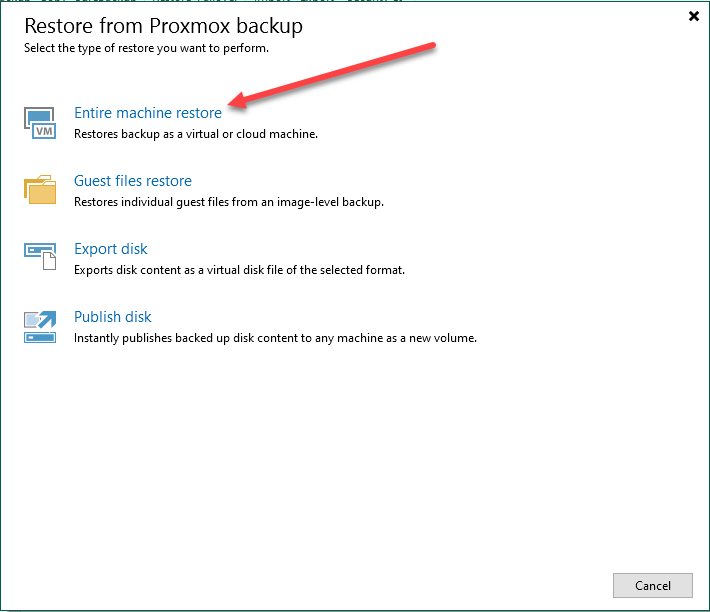710x612 pixels.
Task: Click 'Restores individual guest files' description
Action: pyautogui.click(x=229, y=202)
